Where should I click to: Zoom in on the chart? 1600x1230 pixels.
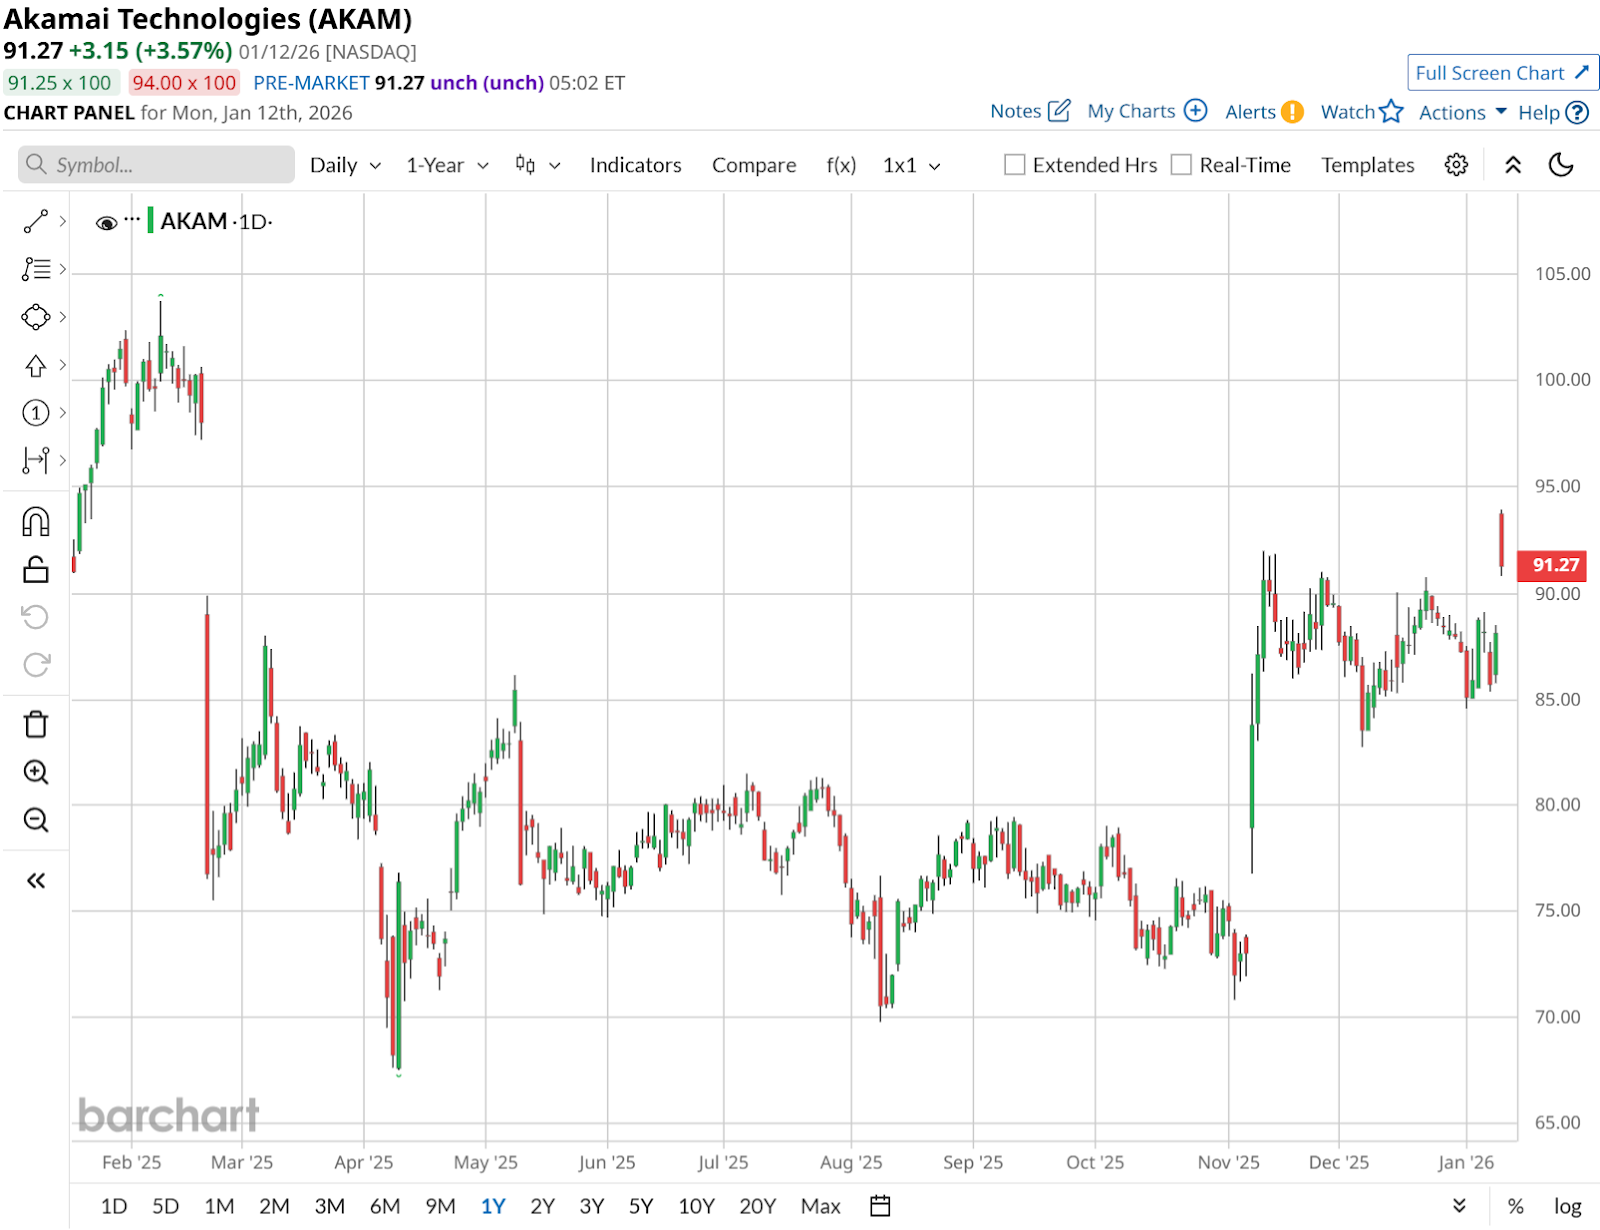tap(36, 772)
